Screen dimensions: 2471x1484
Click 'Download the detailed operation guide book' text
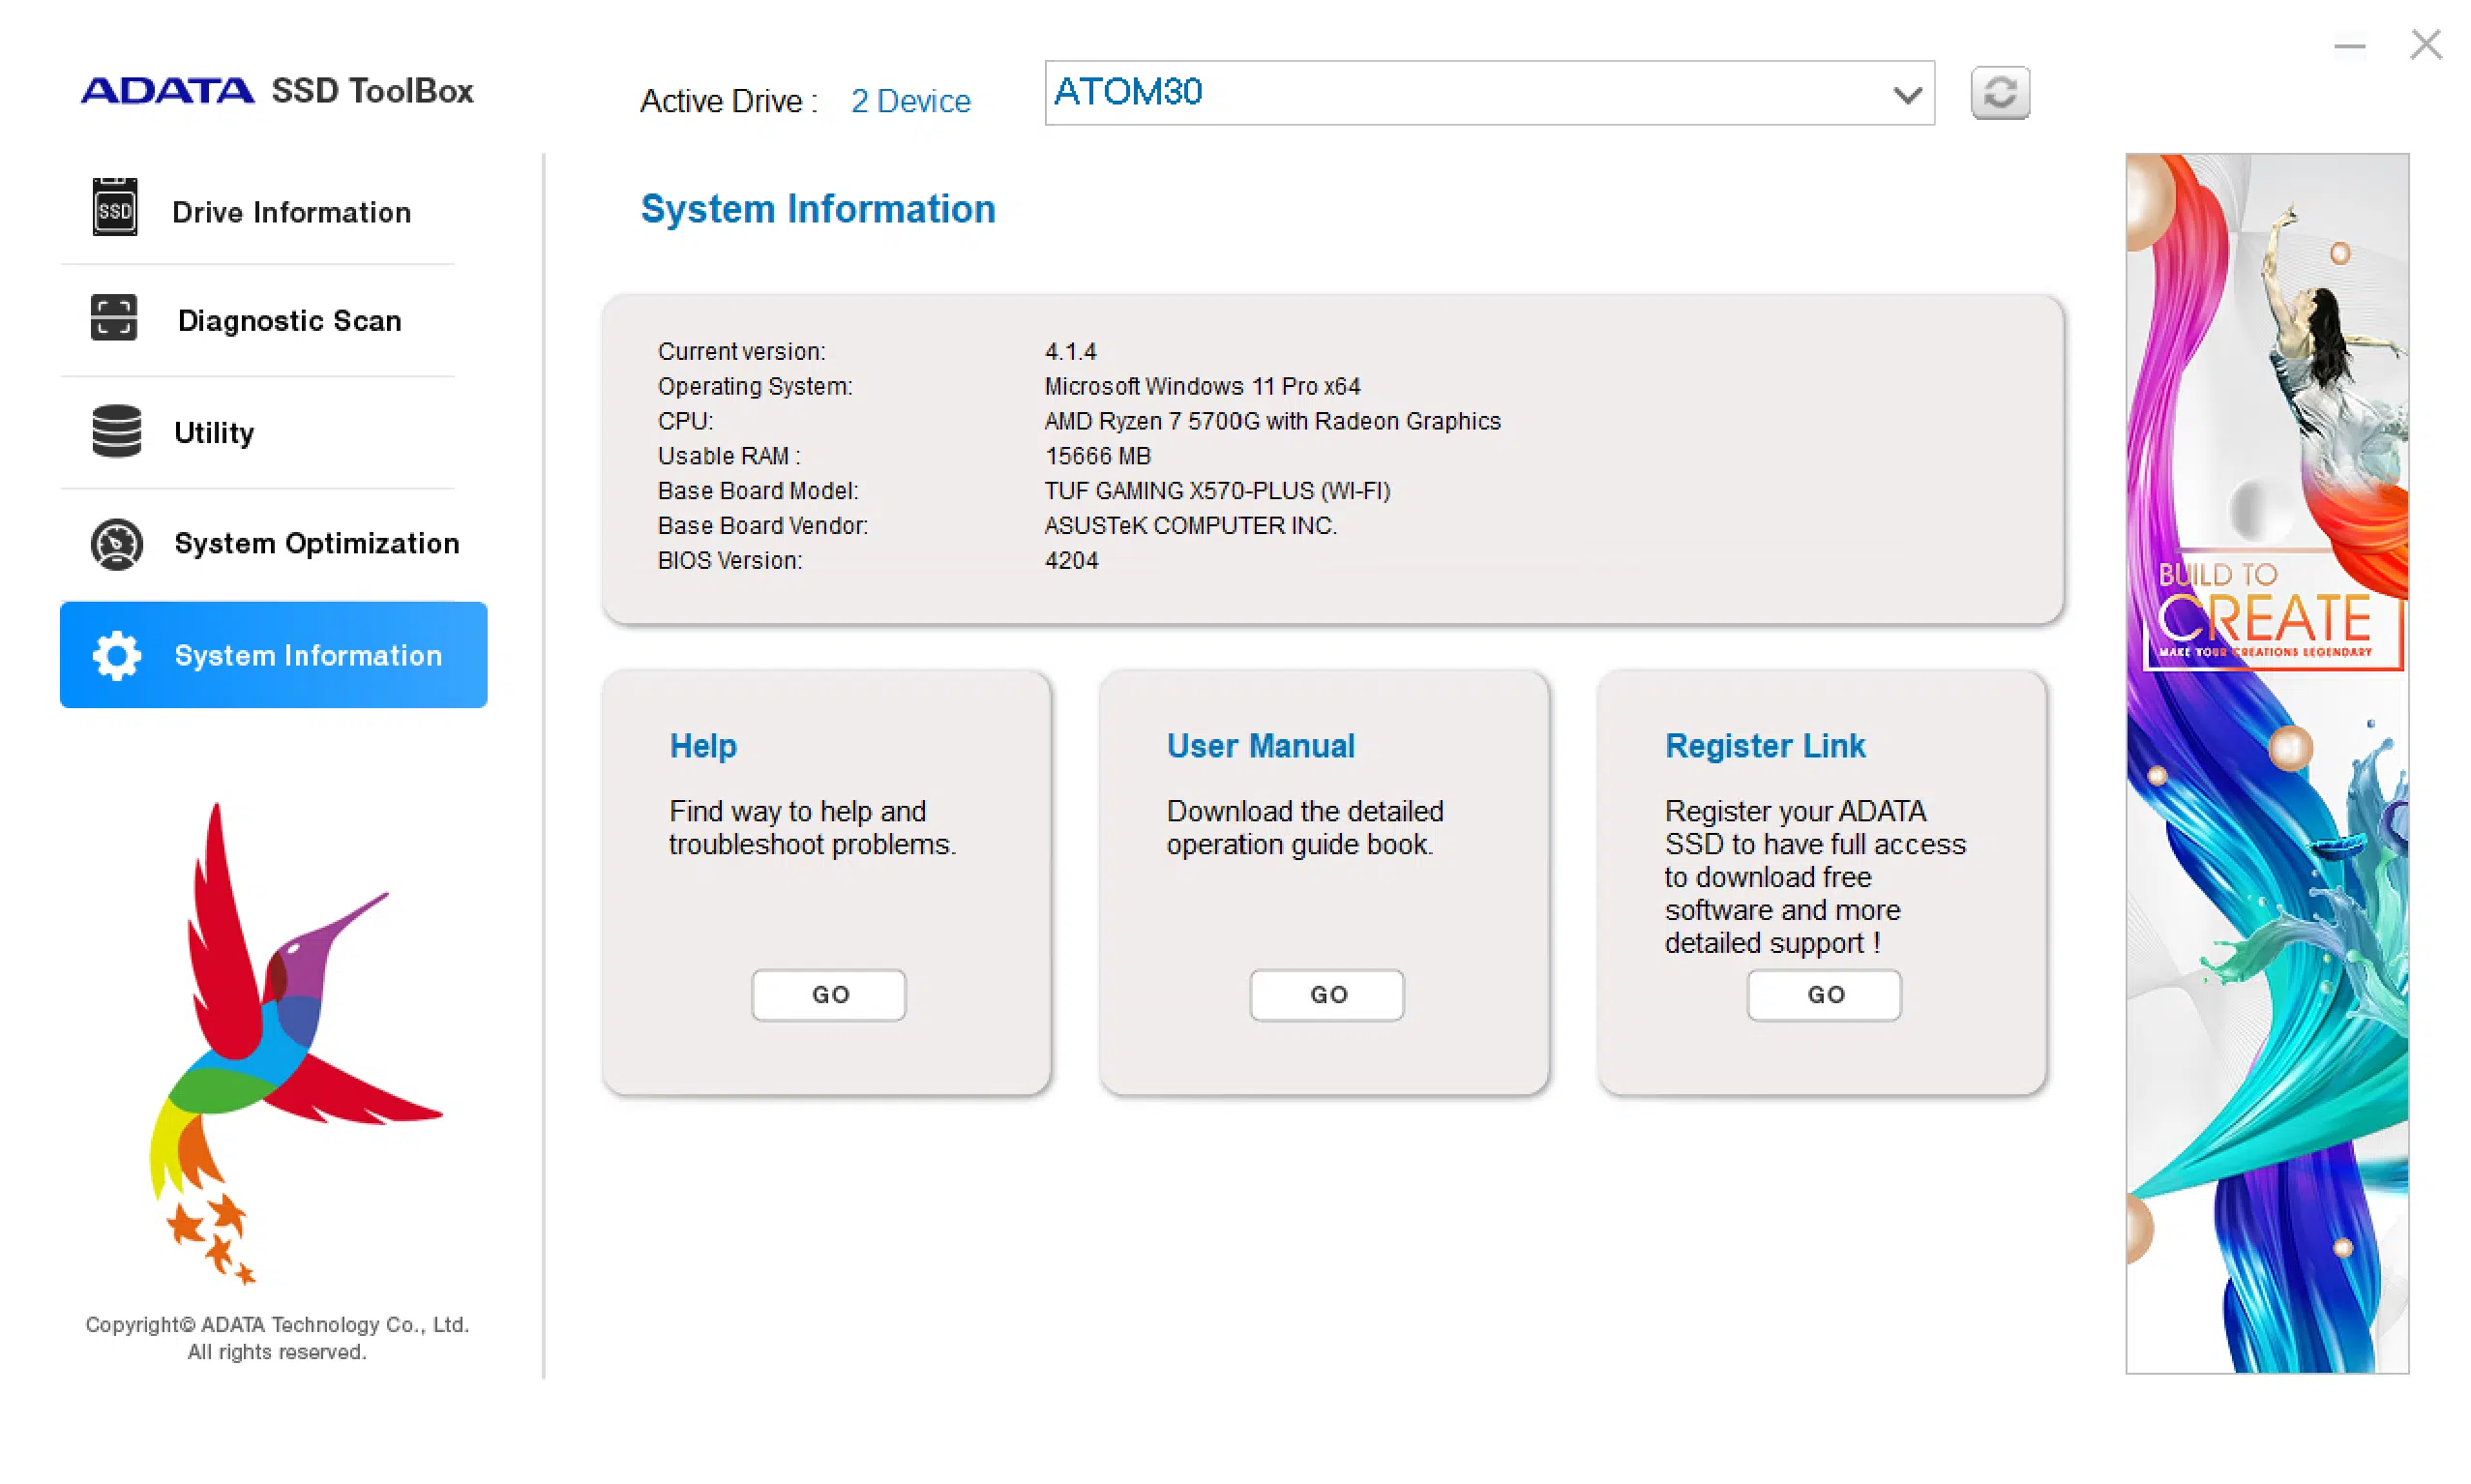[1305, 828]
